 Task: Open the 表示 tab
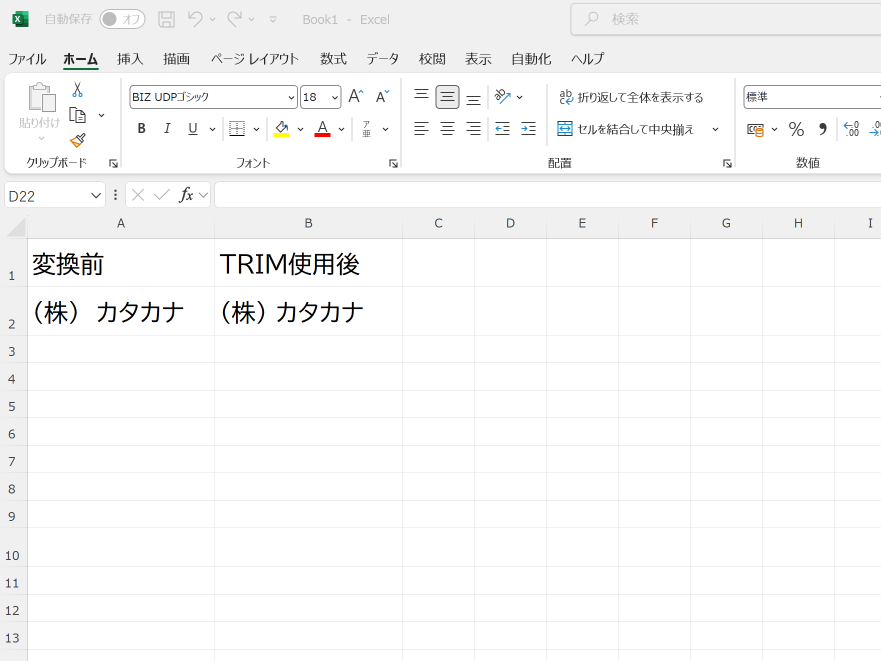pyautogui.click(x=478, y=59)
